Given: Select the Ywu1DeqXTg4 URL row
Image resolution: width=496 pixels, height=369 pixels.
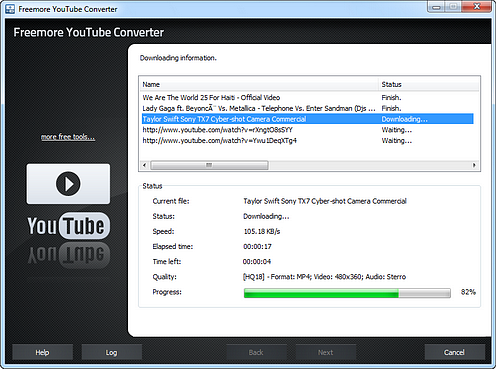Looking at the screenshot, I should (309, 140).
